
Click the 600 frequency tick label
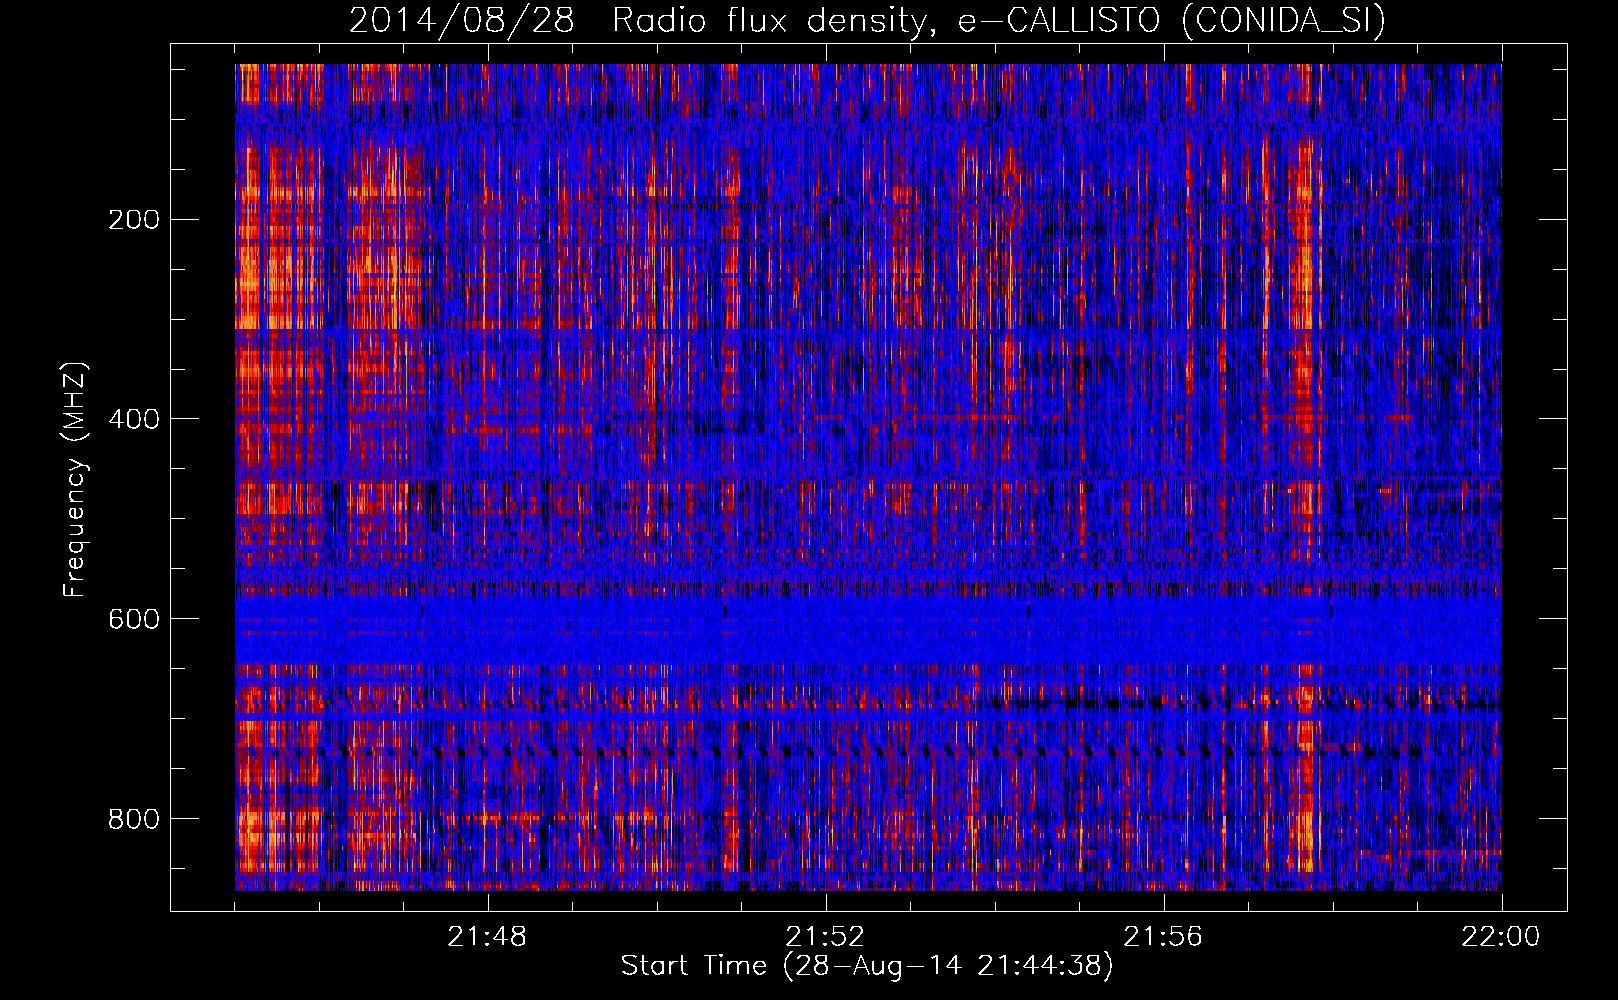133,619
